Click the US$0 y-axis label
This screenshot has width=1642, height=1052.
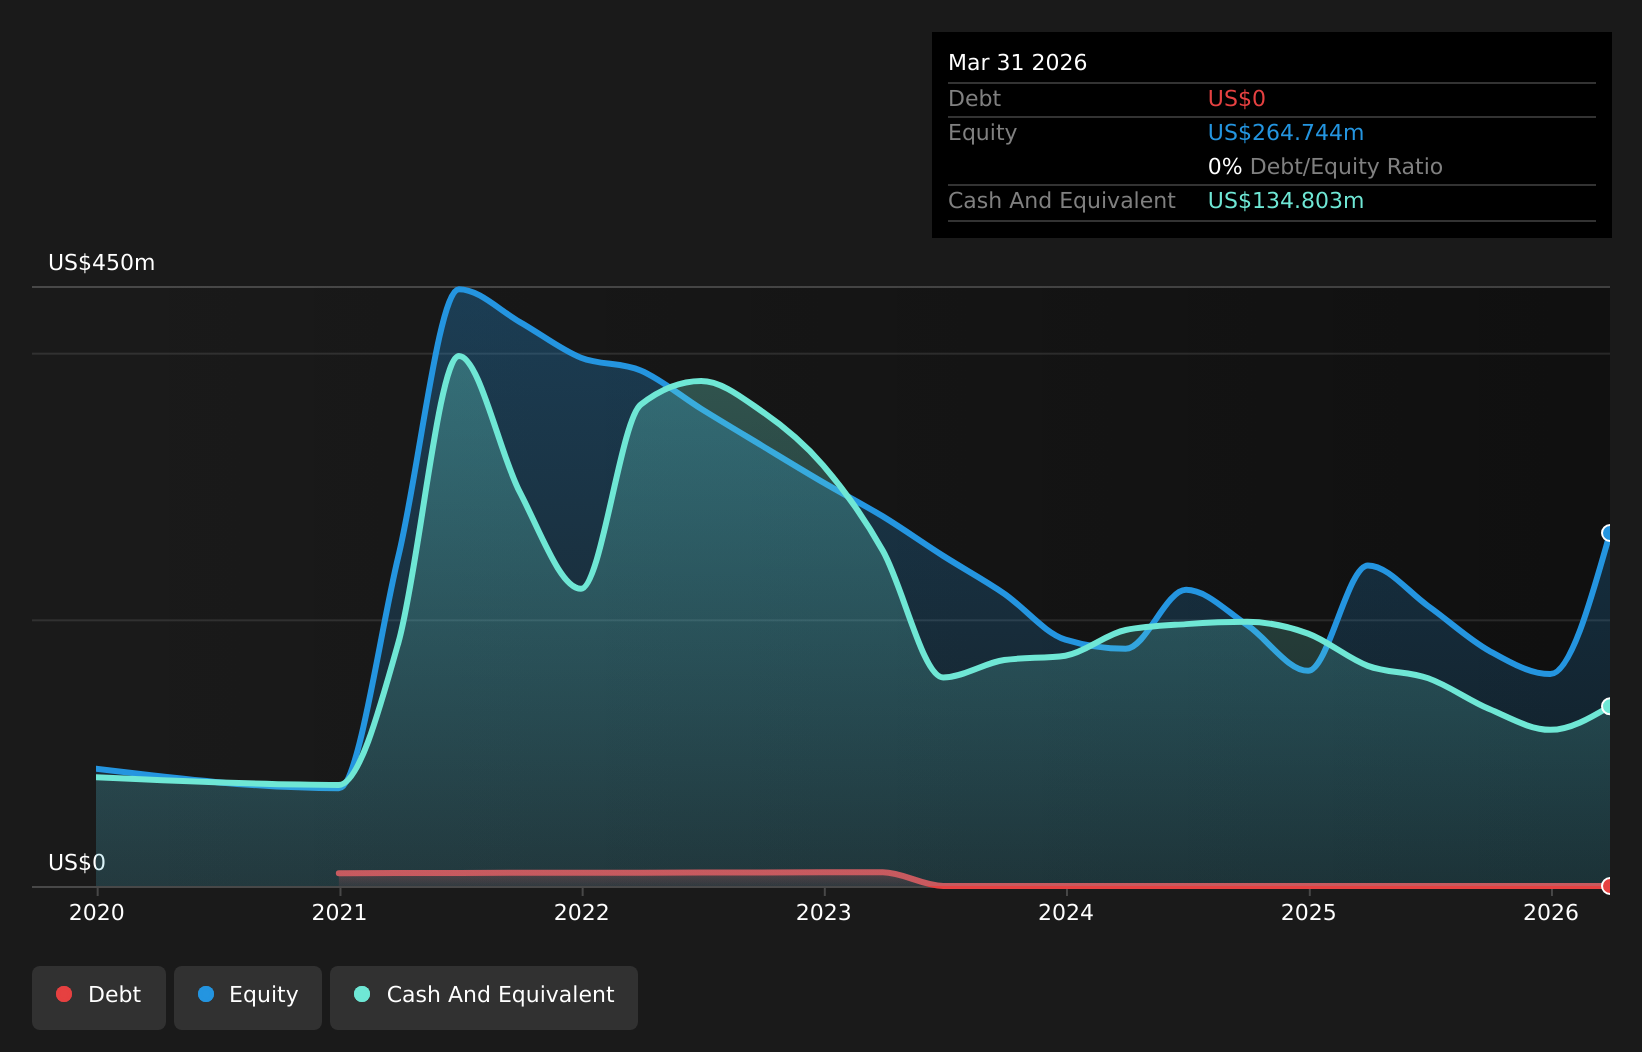[x=77, y=863]
